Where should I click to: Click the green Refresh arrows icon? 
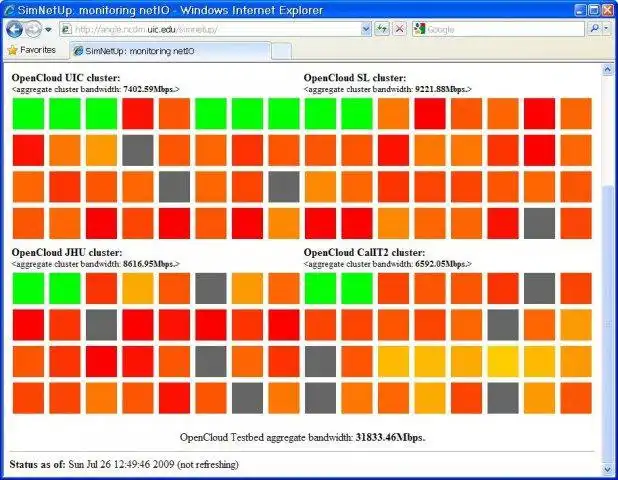pyautogui.click(x=382, y=29)
